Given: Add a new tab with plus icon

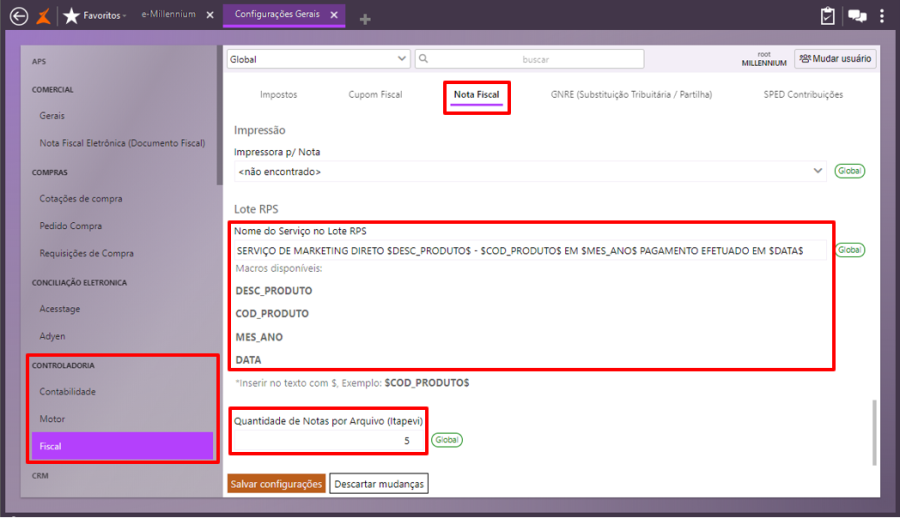Looking at the screenshot, I should point(364,20).
